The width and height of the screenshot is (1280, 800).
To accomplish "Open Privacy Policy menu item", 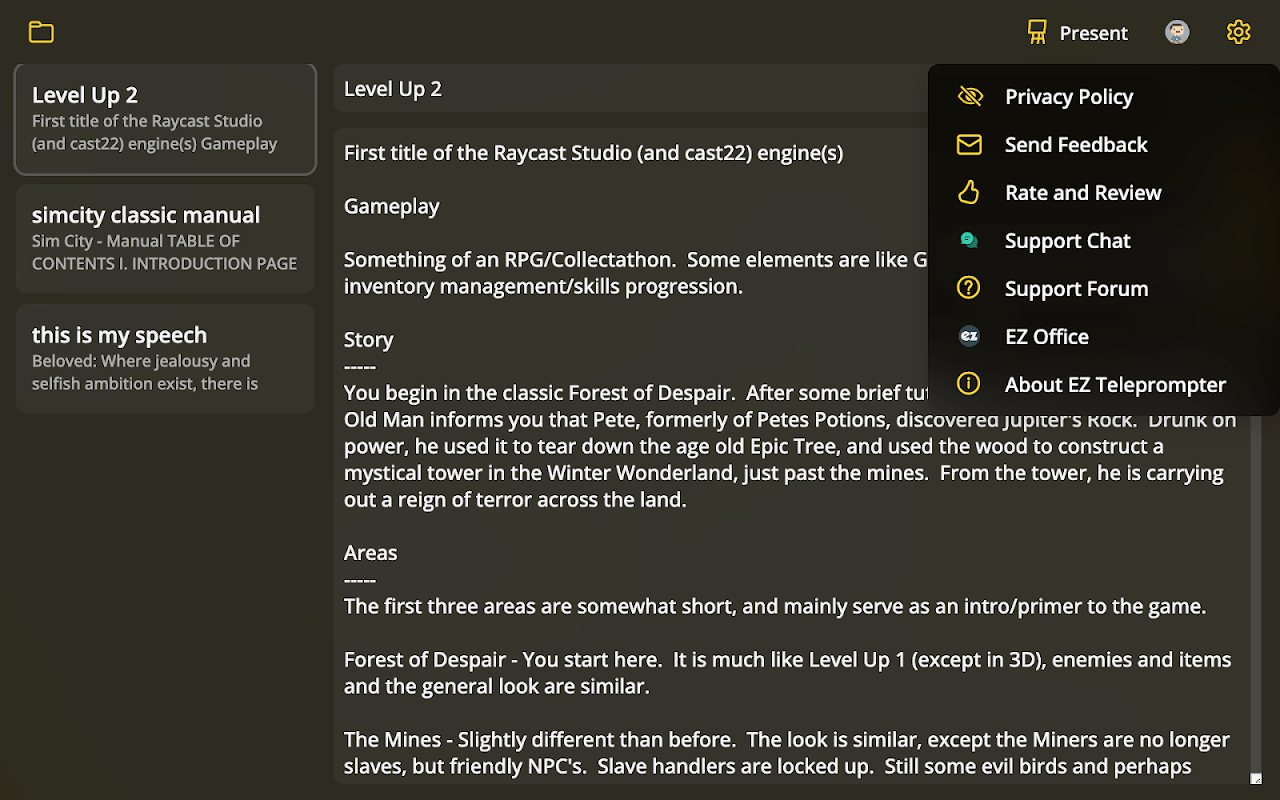I will point(1069,97).
